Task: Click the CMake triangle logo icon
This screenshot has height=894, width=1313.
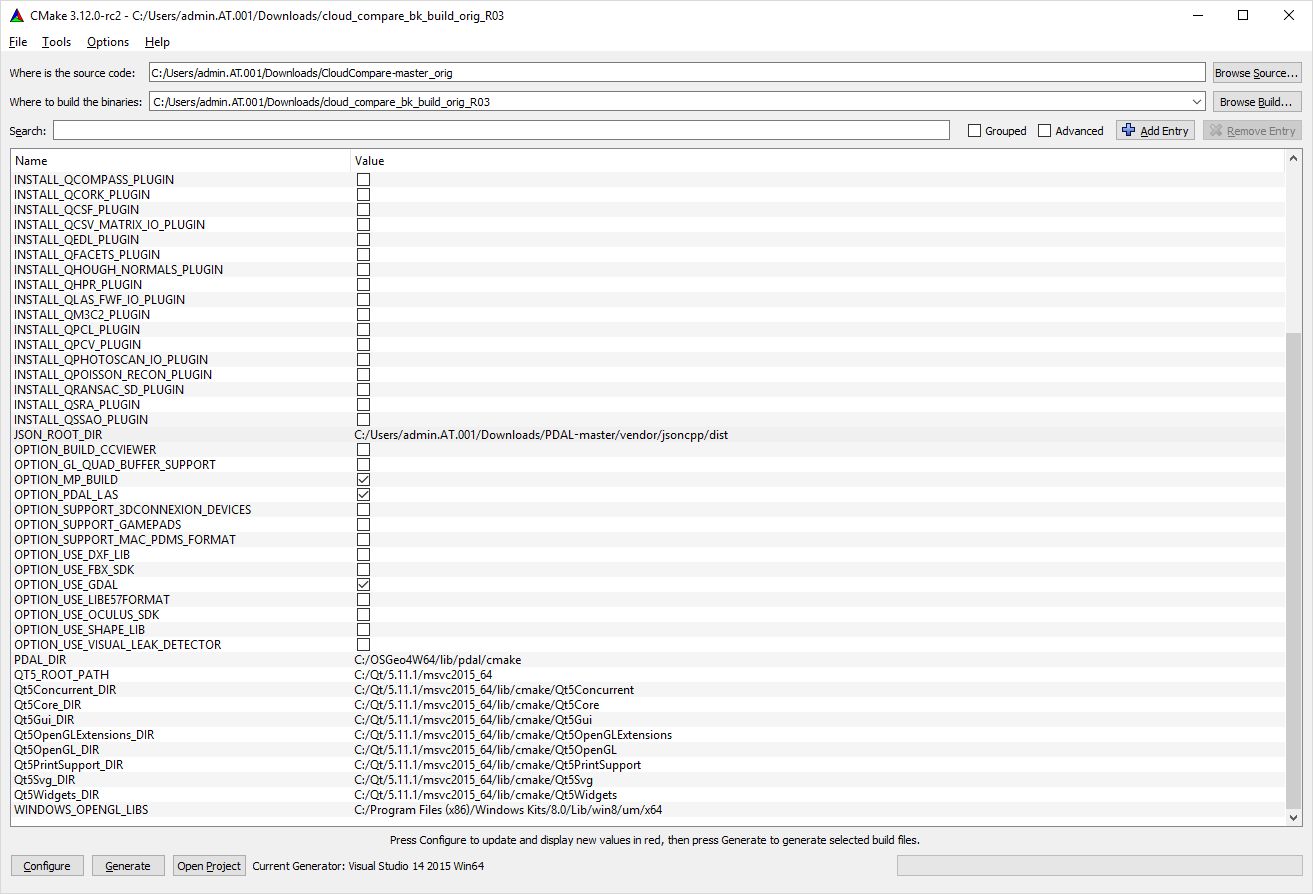Action: tap(16, 15)
